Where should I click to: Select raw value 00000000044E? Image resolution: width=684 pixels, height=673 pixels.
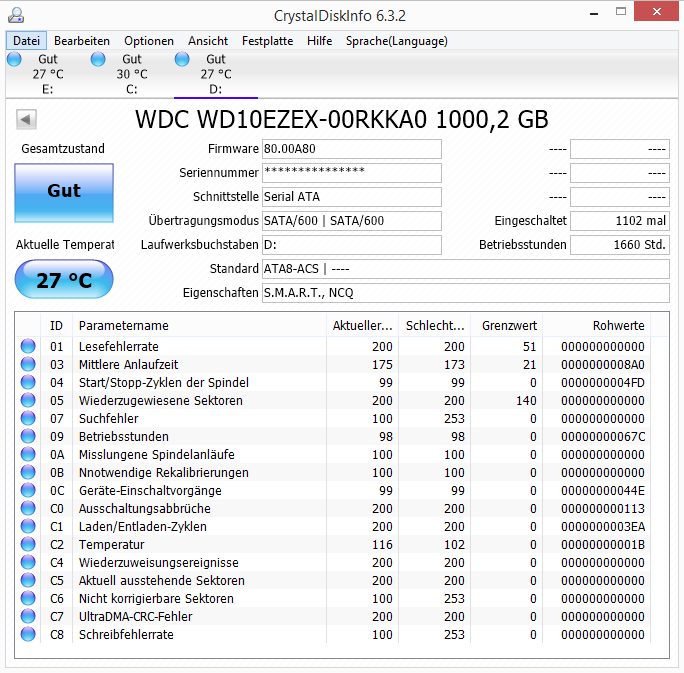(x=603, y=491)
